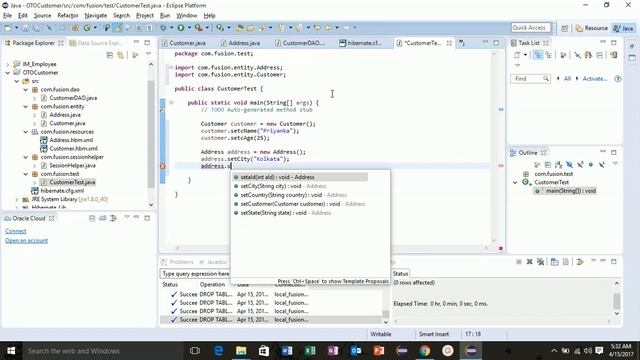
Task: Open the Run dropdown arrow next to play
Action: pos(189,28)
